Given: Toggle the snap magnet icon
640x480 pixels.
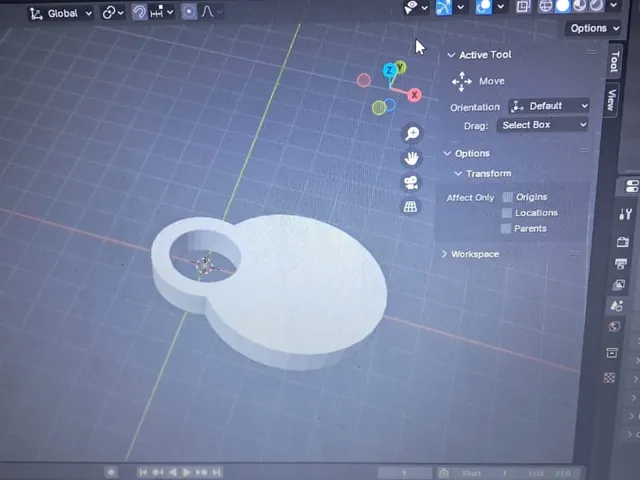Looking at the screenshot, I should (x=140, y=13).
